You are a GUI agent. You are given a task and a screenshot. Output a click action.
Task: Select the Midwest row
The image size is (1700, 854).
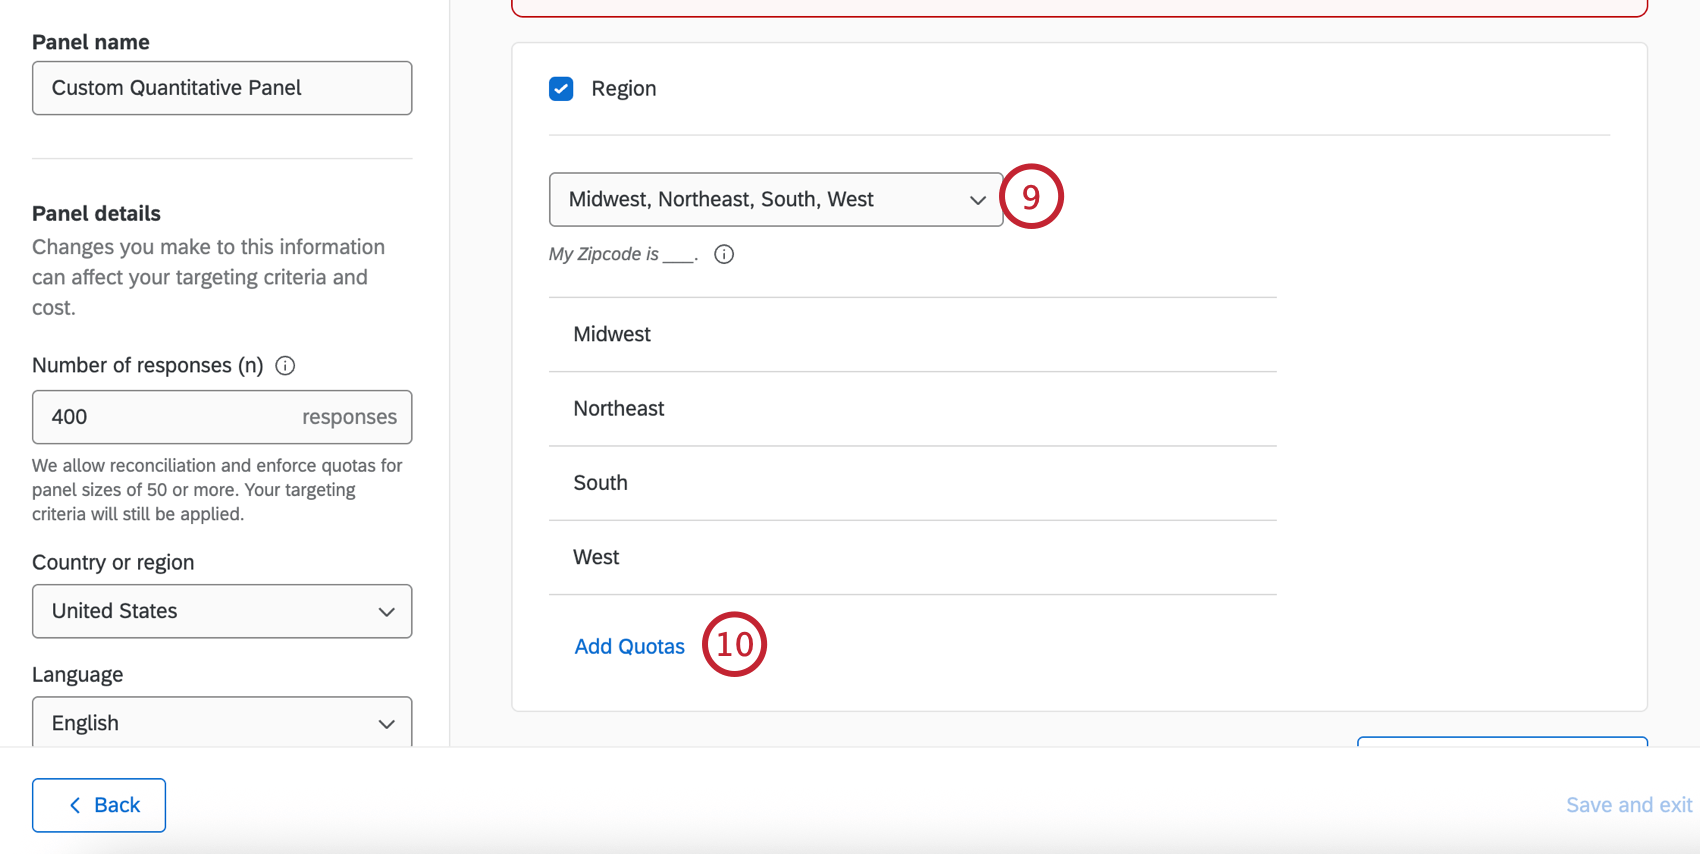(x=913, y=334)
